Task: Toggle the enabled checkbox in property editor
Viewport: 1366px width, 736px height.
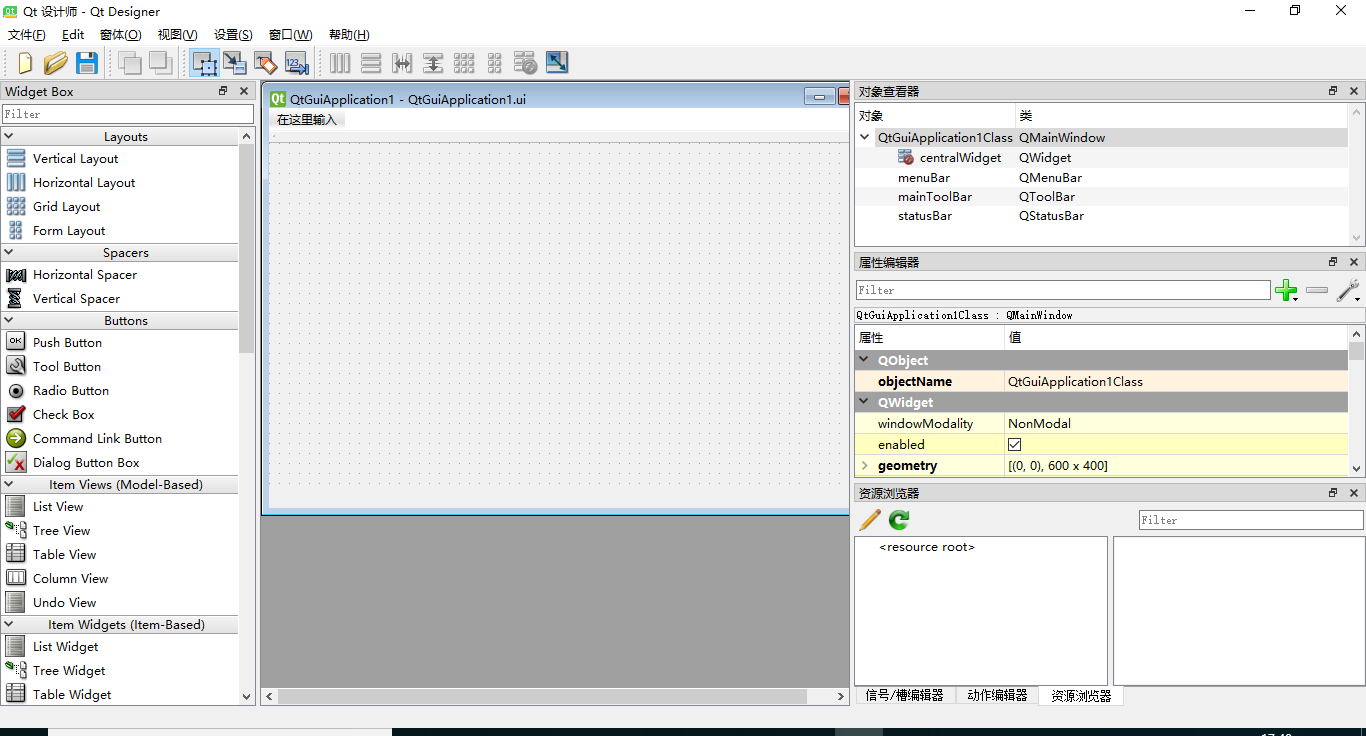Action: point(1014,444)
